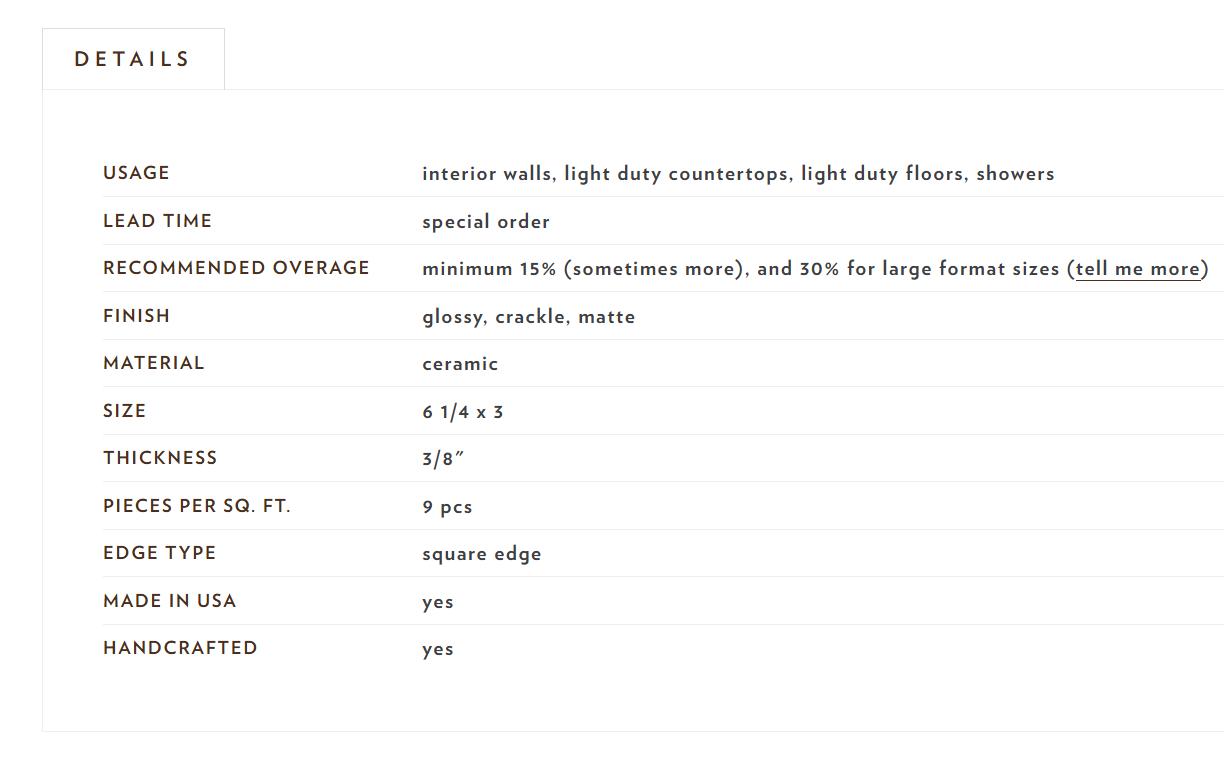Click the Edge Type label
Viewport: 1224px width, 784px height.
[x=159, y=553]
